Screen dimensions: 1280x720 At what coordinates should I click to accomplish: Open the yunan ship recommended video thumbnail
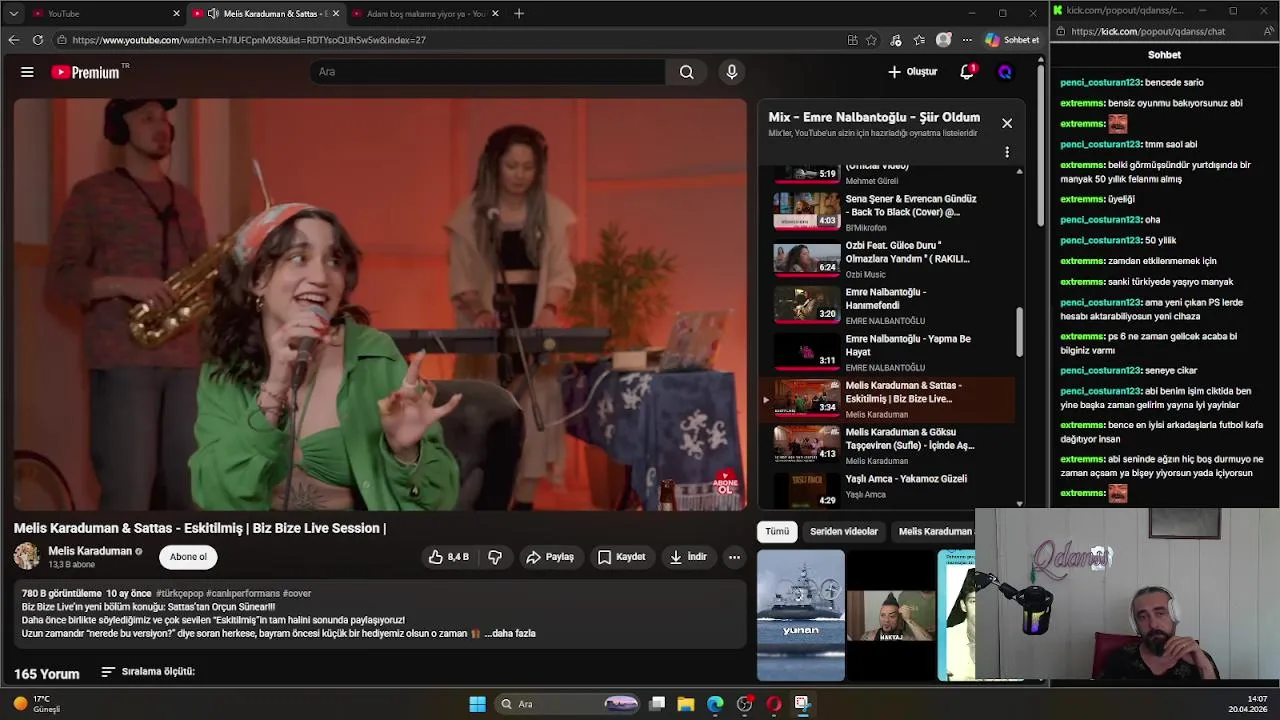[801, 615]
